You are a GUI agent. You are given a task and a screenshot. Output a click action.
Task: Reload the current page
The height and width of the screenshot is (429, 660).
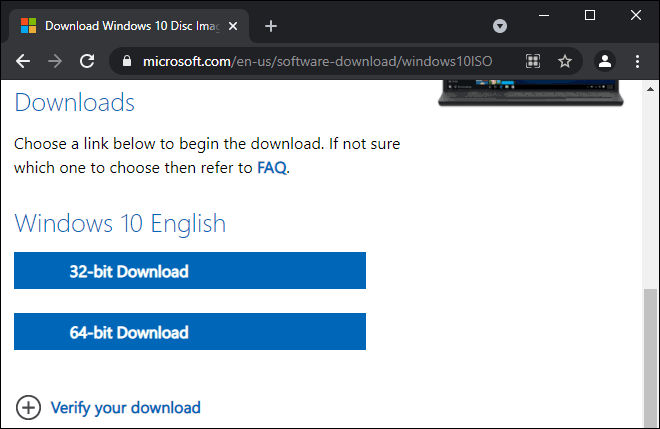point(87,61)
